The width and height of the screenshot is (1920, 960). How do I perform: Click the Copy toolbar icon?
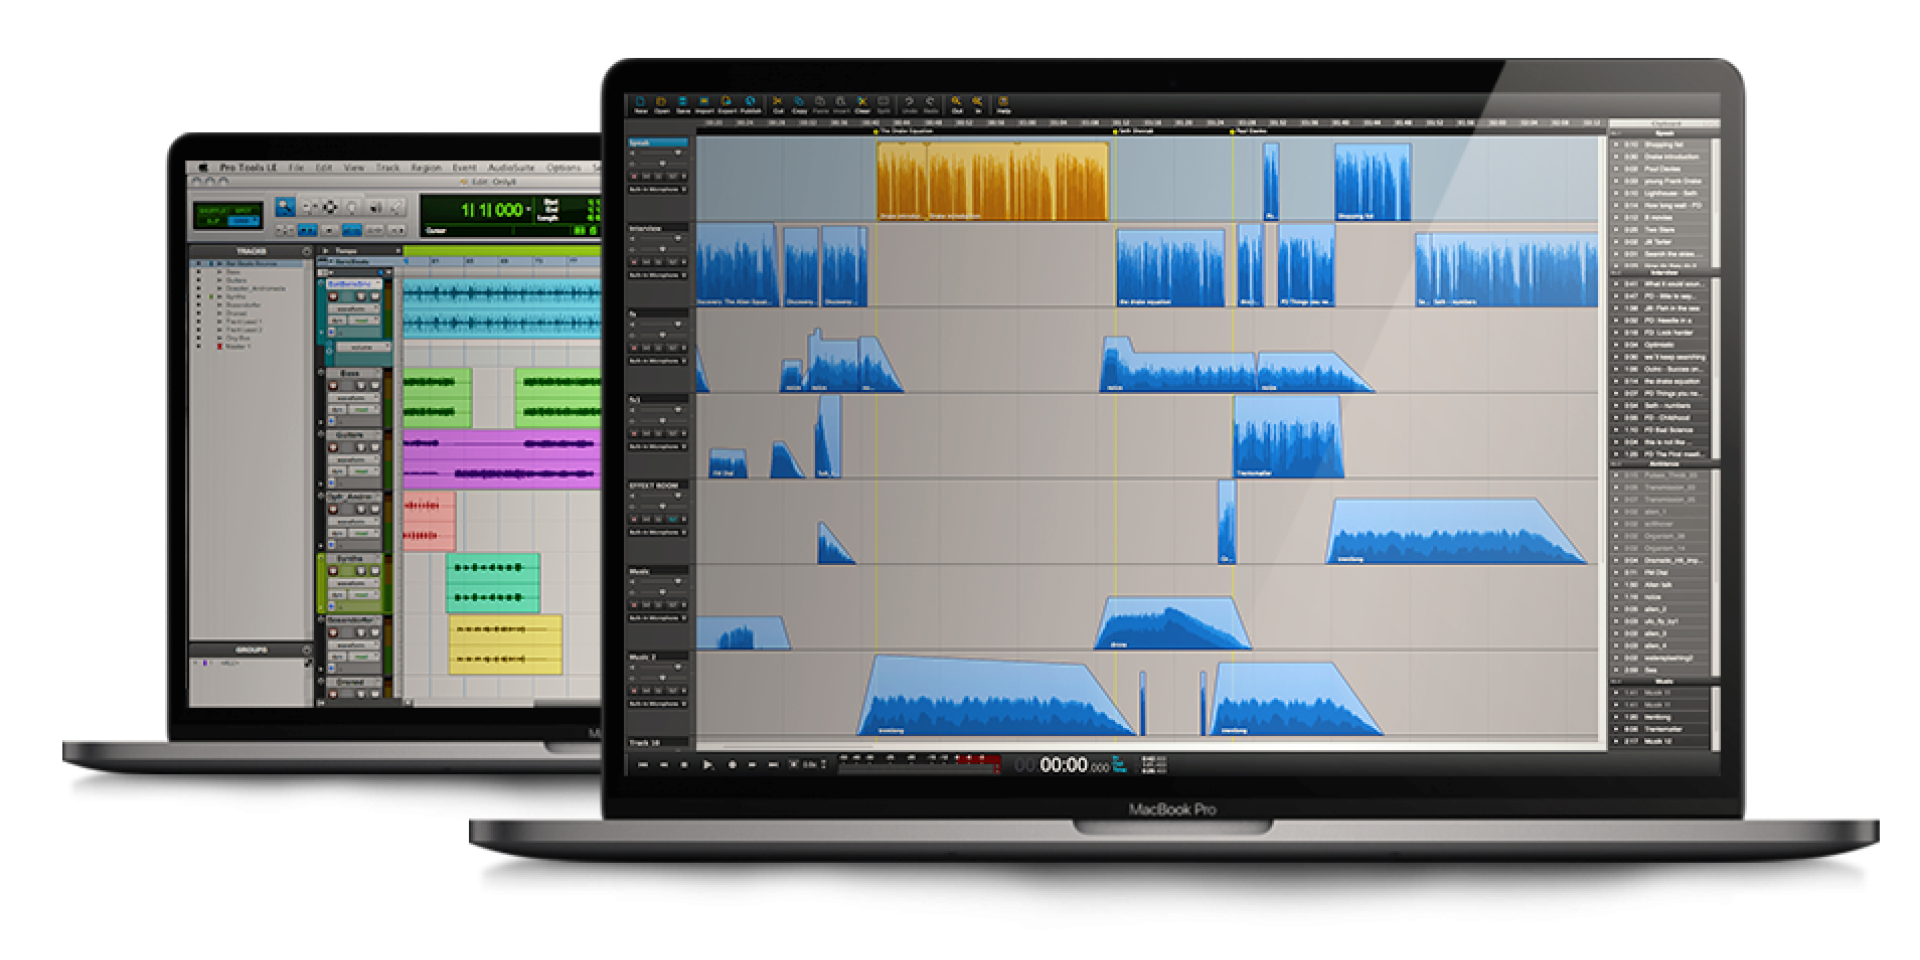(799, 103)
